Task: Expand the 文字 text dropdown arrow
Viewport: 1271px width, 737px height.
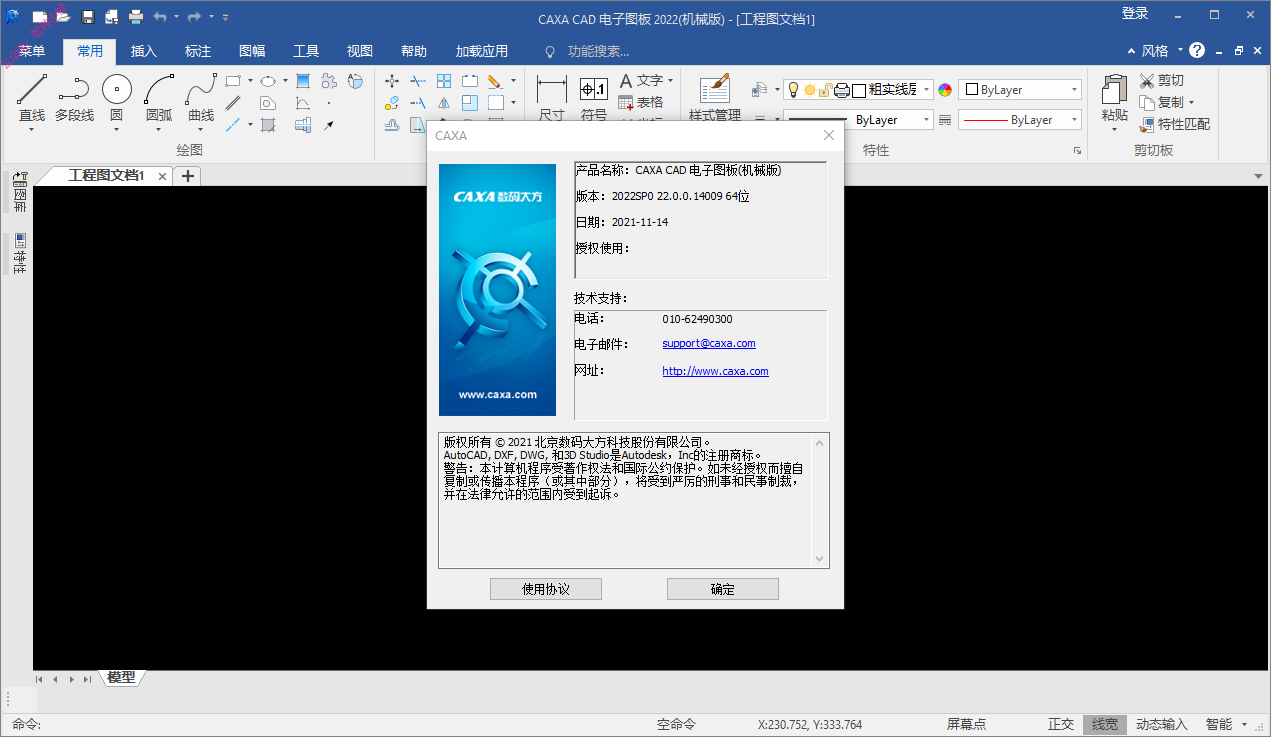Action: click(670, 80)
